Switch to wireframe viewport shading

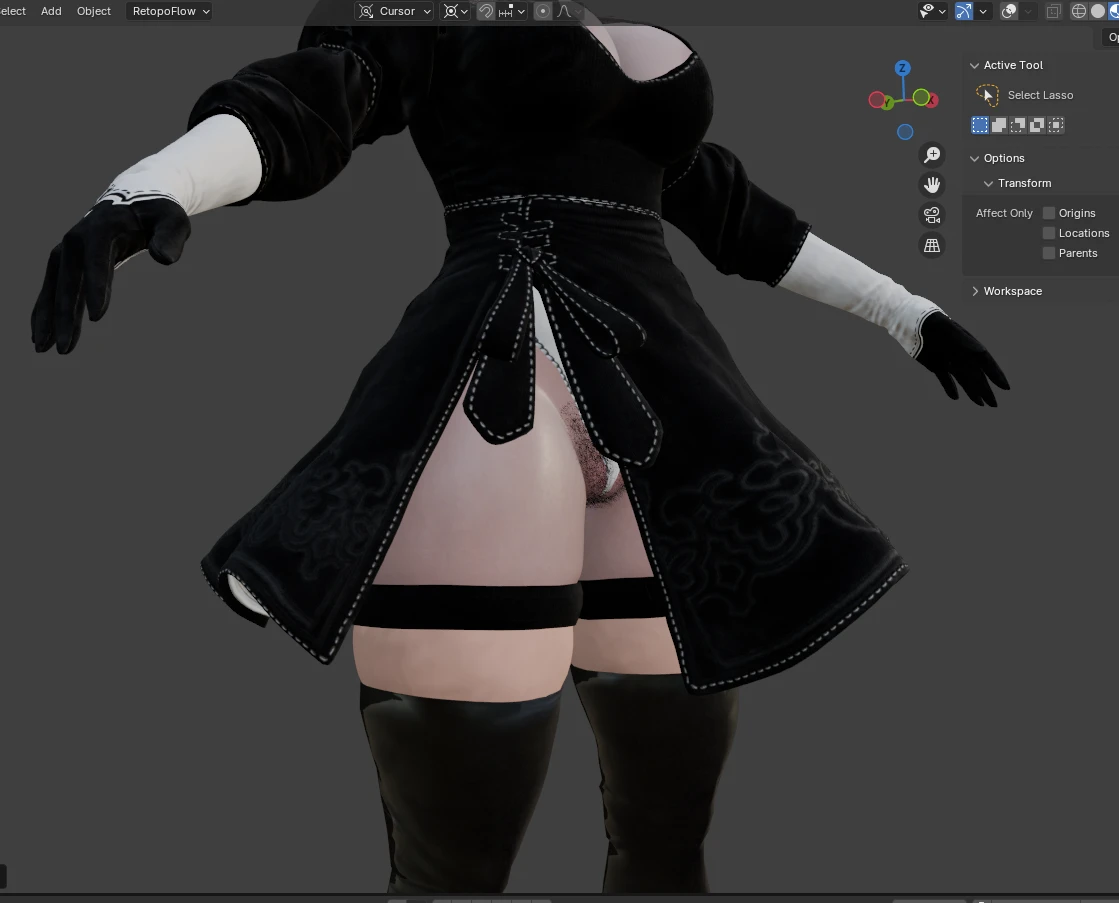[1079, 11]
